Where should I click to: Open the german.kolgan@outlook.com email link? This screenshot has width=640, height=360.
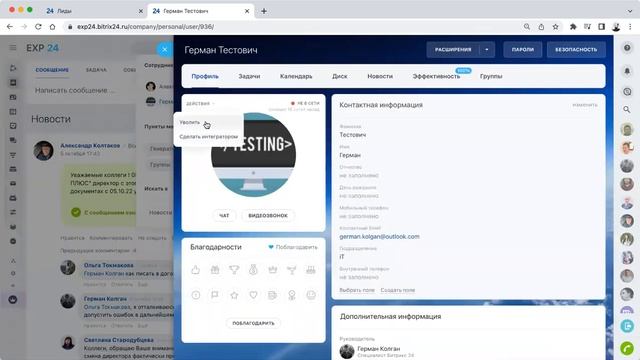click(x=379, y=236)
